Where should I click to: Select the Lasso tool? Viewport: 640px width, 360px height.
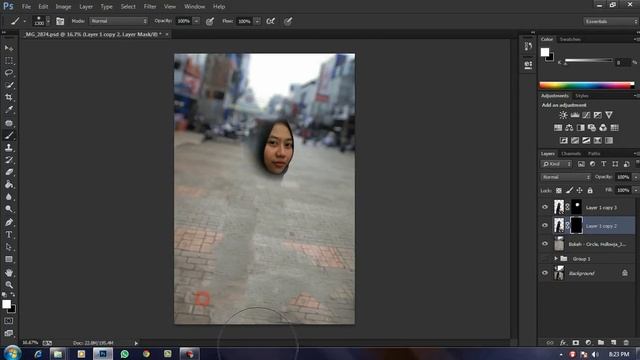click(x=9, y=73)
